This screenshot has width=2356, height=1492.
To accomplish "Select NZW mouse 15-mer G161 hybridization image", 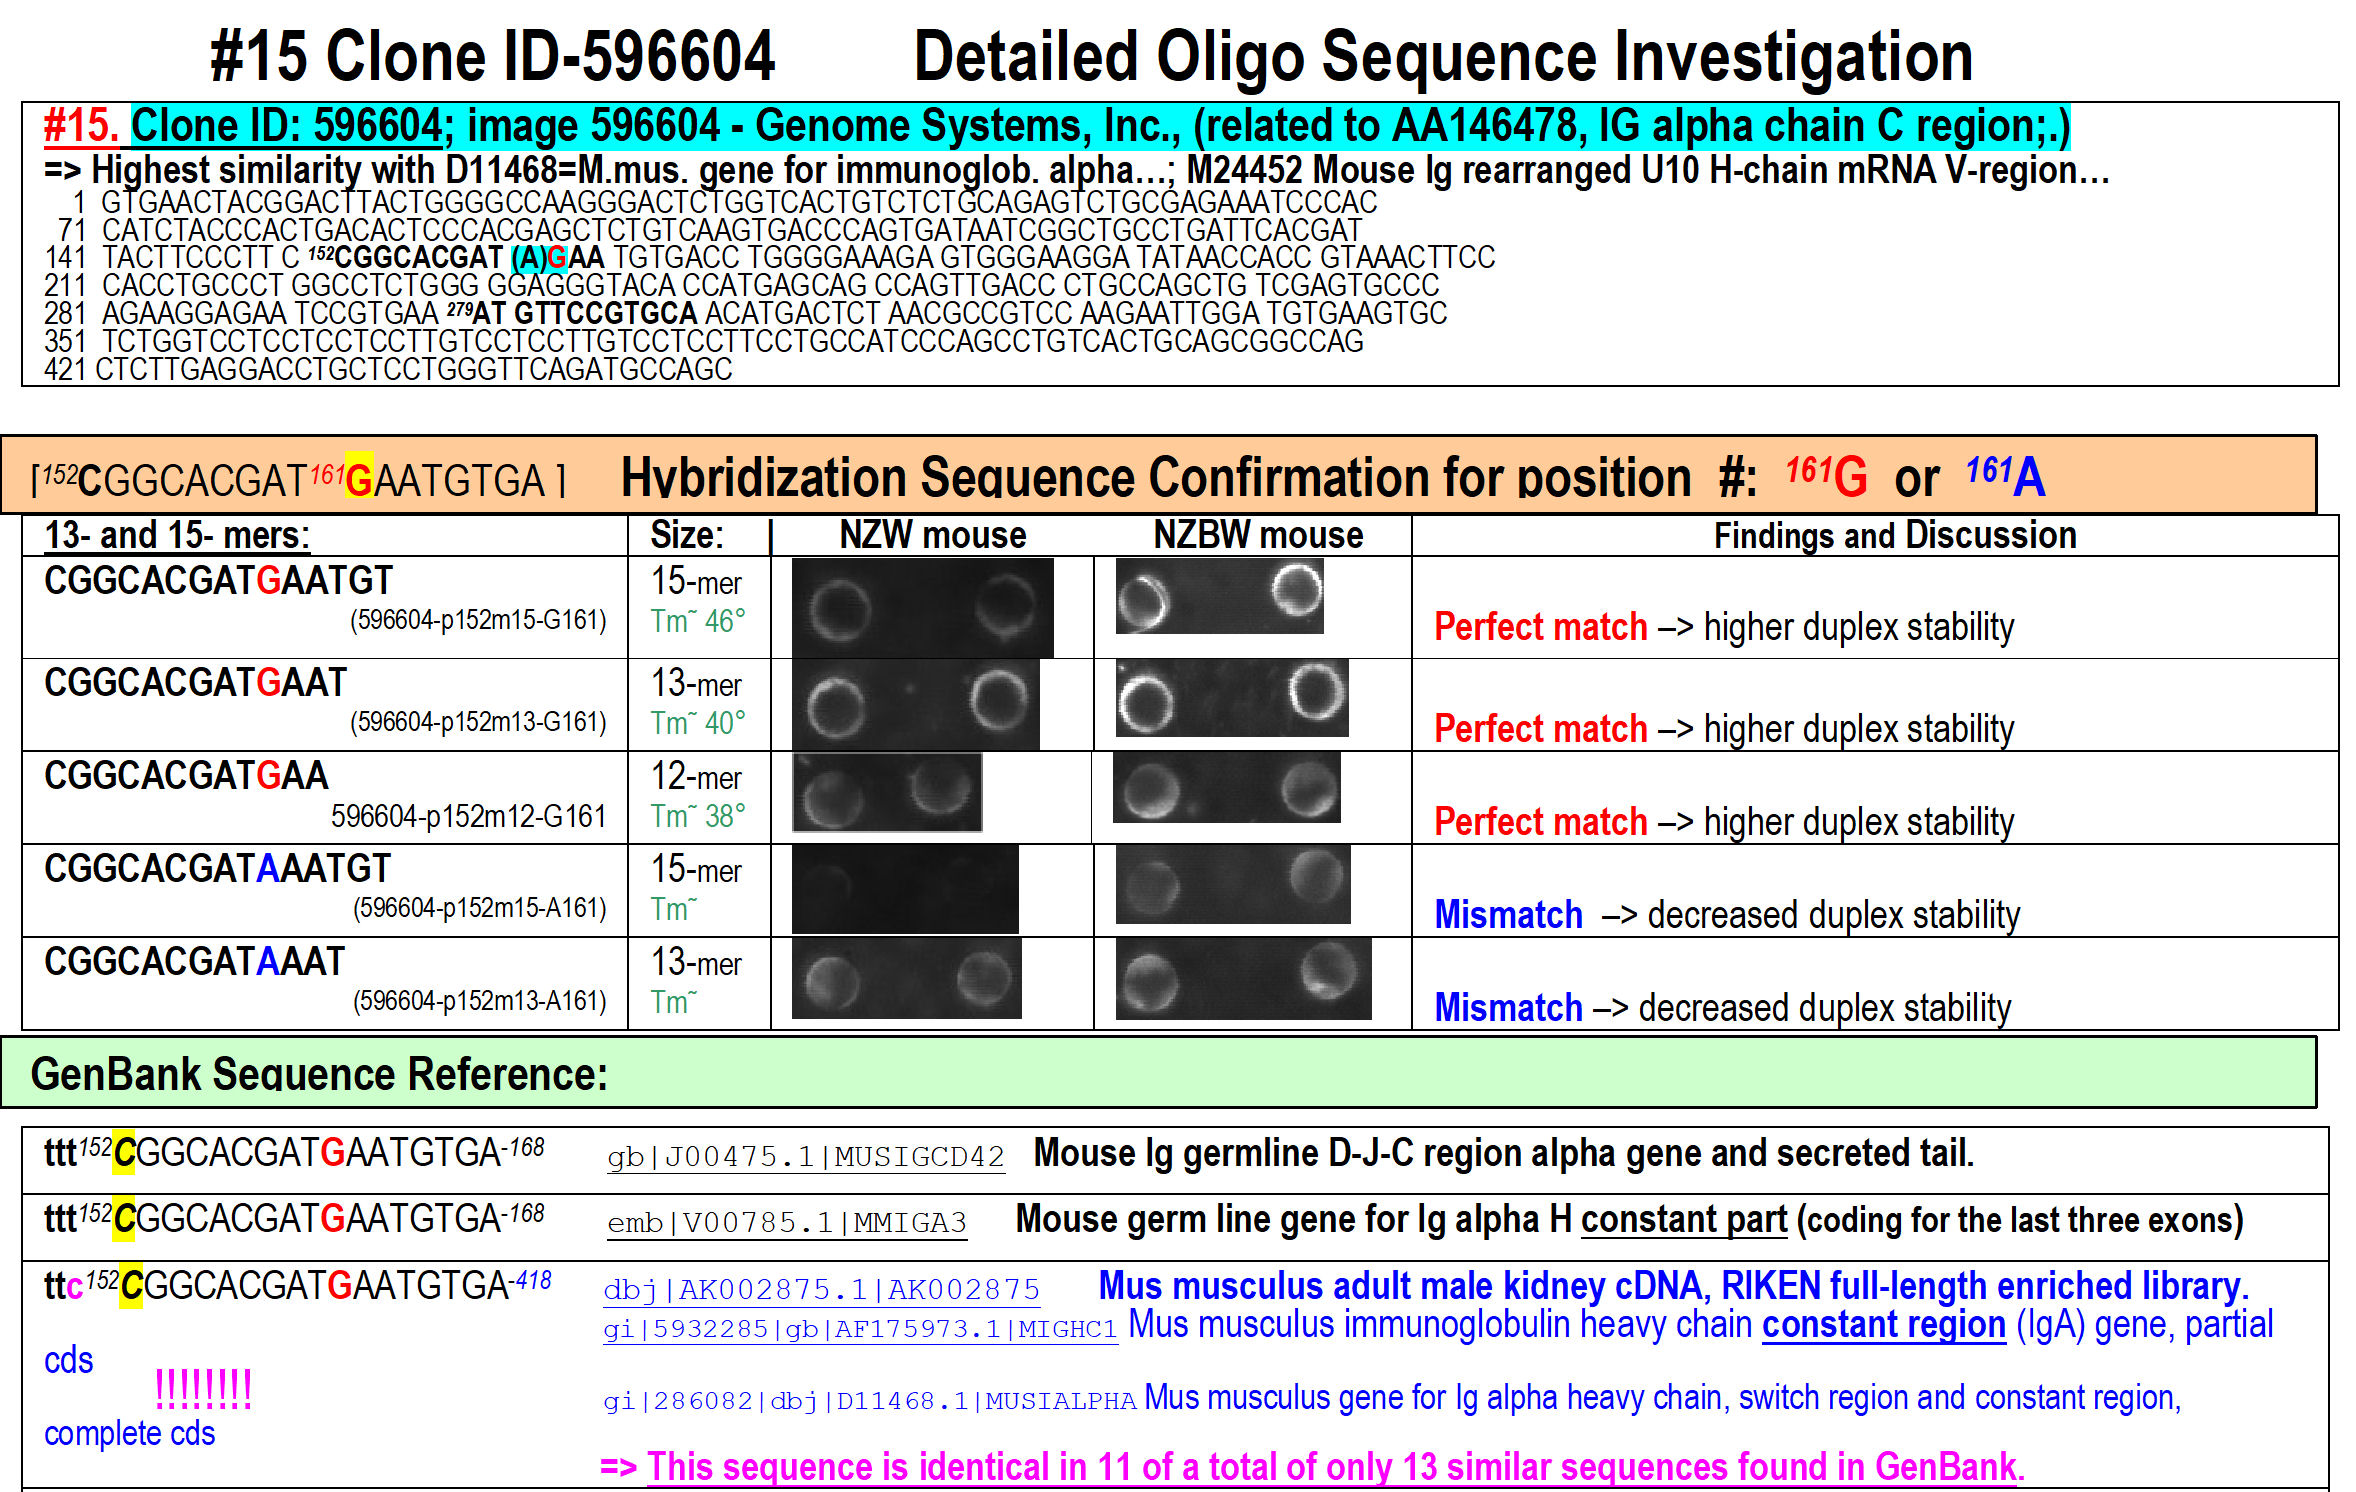I will point(922,607).
